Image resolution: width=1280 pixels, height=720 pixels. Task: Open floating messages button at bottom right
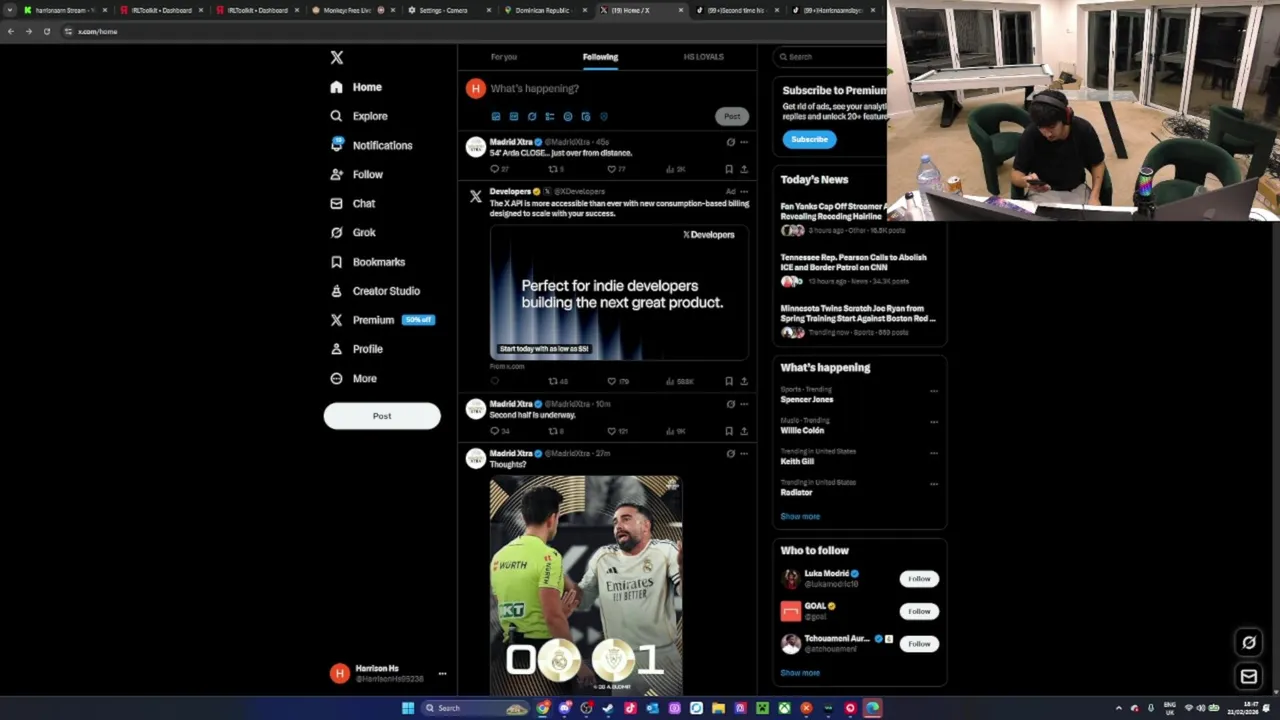pyautogui.click(x=1249, y=677)
